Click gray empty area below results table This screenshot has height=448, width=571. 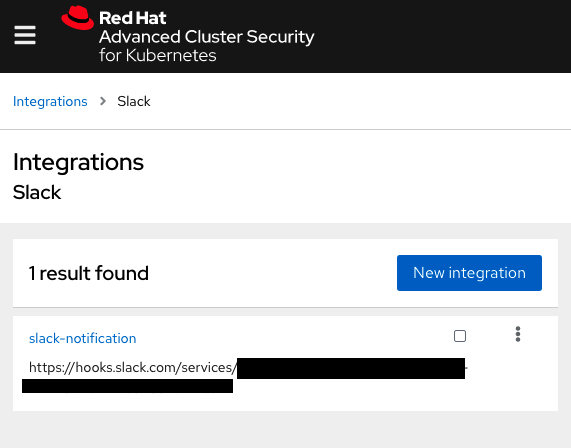pyautogui.click(x=286, y=430)
